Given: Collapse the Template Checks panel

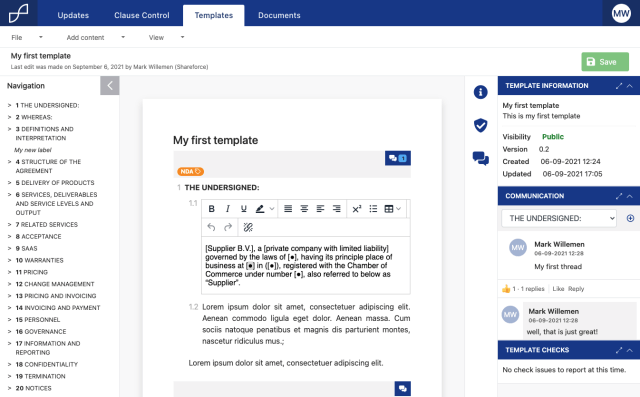Looking at the screenshot, I should click(630, 350).
